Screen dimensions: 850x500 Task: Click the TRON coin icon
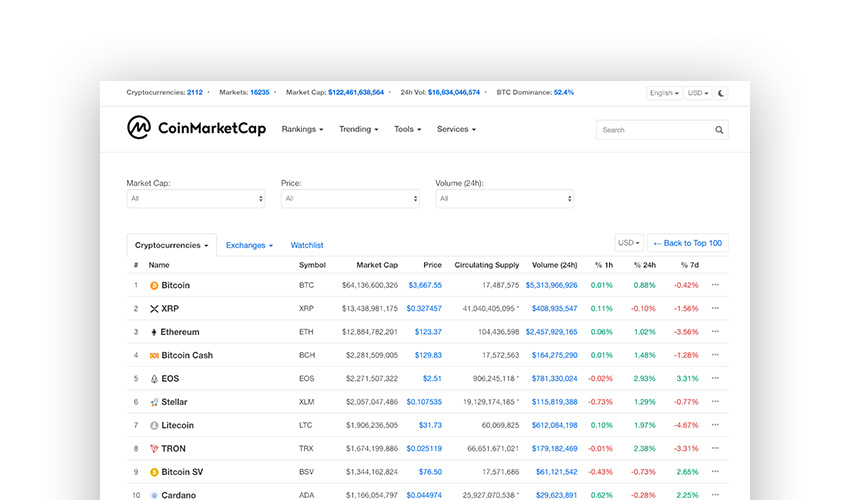click(154, 448)
